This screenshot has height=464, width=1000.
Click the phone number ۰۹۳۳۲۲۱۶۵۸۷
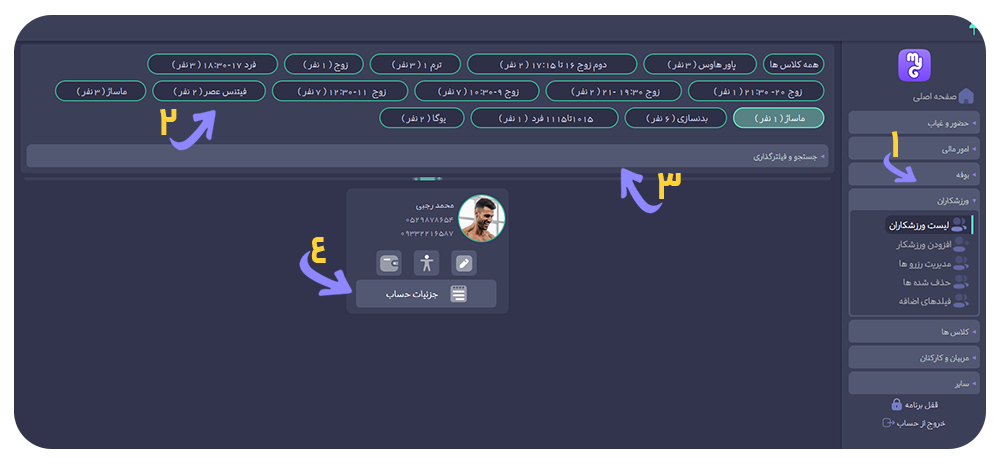pyautogui.click(x=427, y=233)
